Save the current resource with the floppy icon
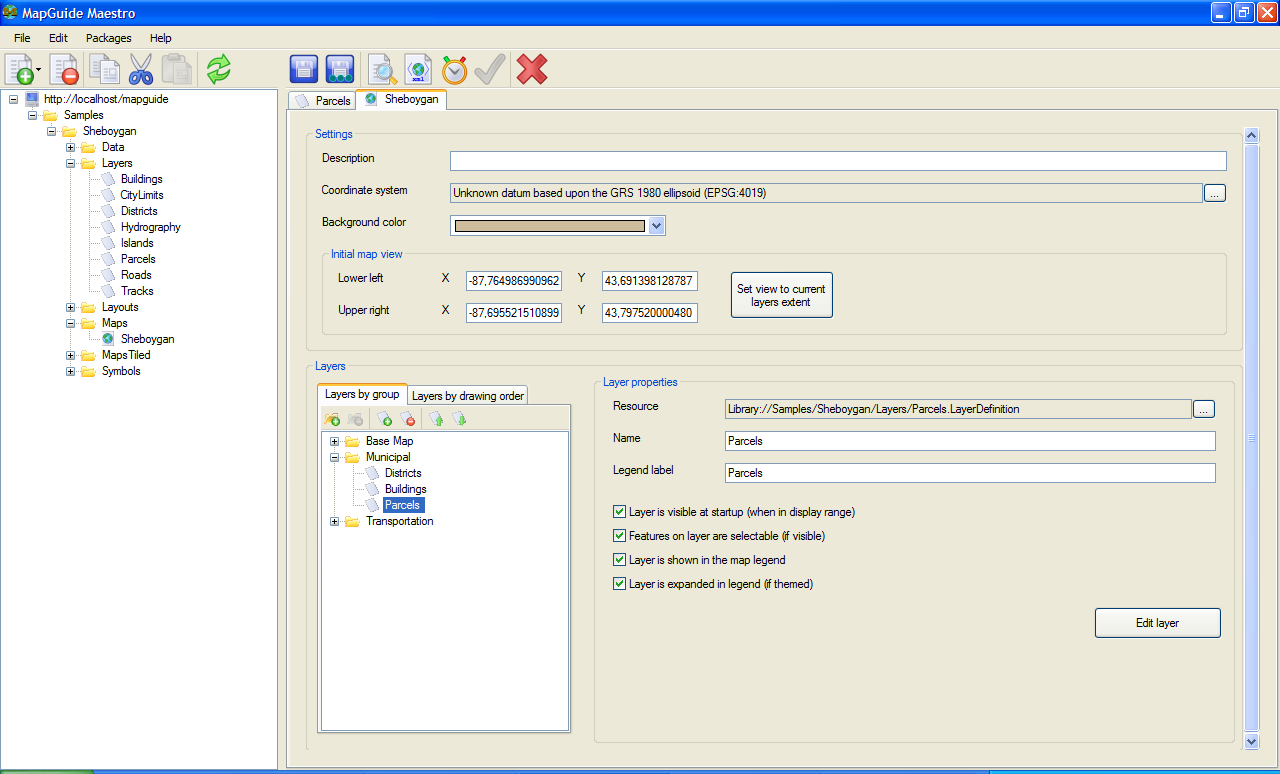This screenshot has height=774, width=1280. [304, 69]
